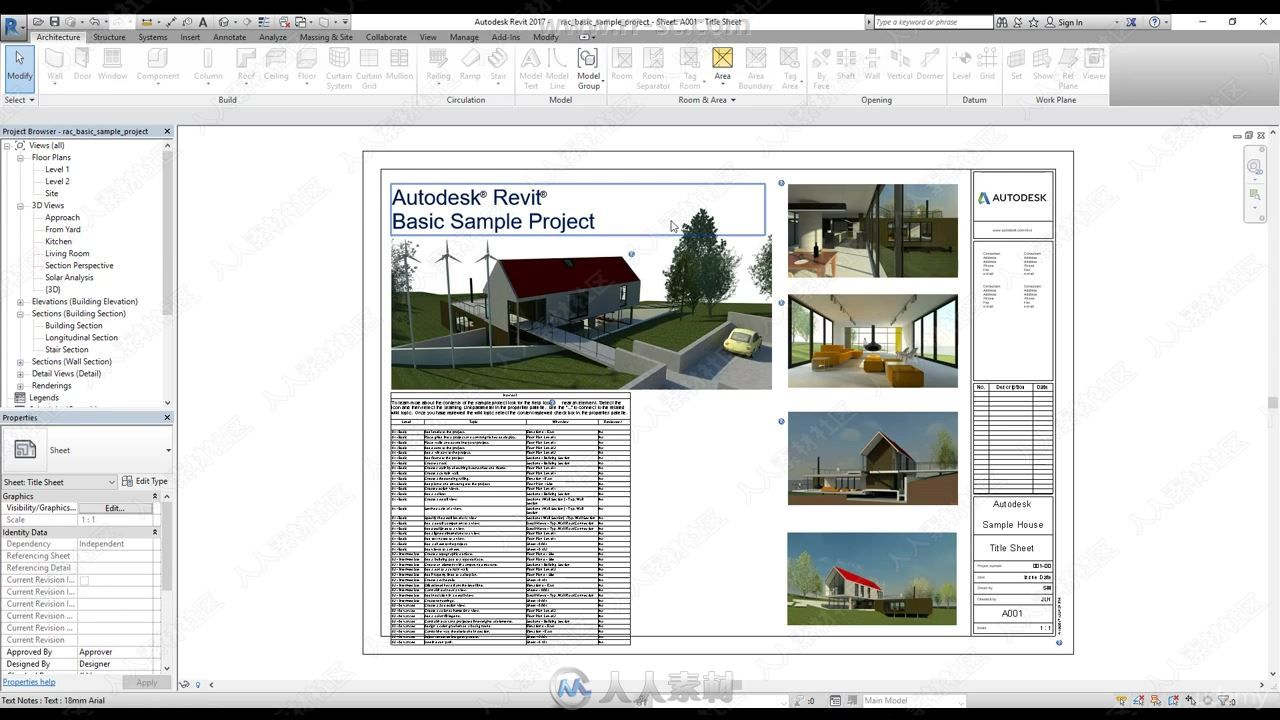Switch to the Manage ribbon tab
1280x720 pixels.
(464, 37)
